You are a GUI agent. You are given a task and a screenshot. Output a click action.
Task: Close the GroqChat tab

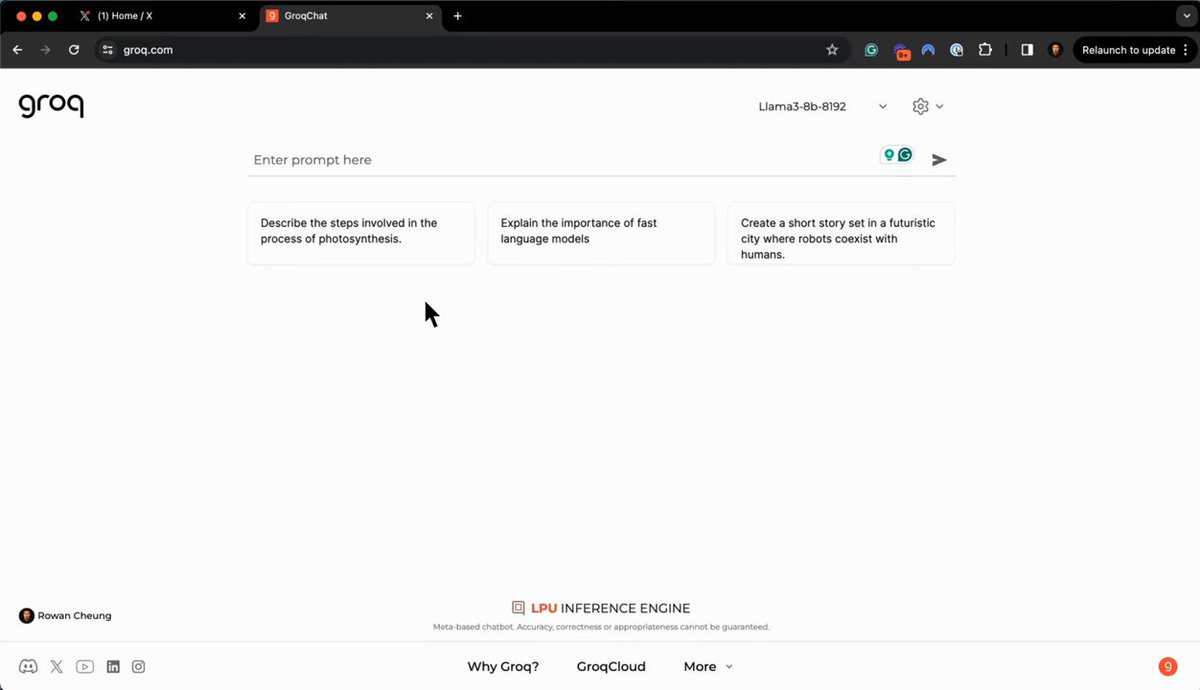(428, 16)
